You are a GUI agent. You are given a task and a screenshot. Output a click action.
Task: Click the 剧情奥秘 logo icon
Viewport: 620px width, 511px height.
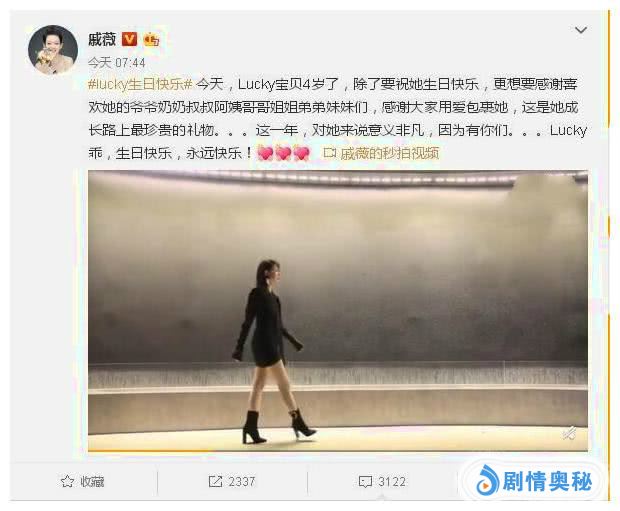click(x=487, y=480)
